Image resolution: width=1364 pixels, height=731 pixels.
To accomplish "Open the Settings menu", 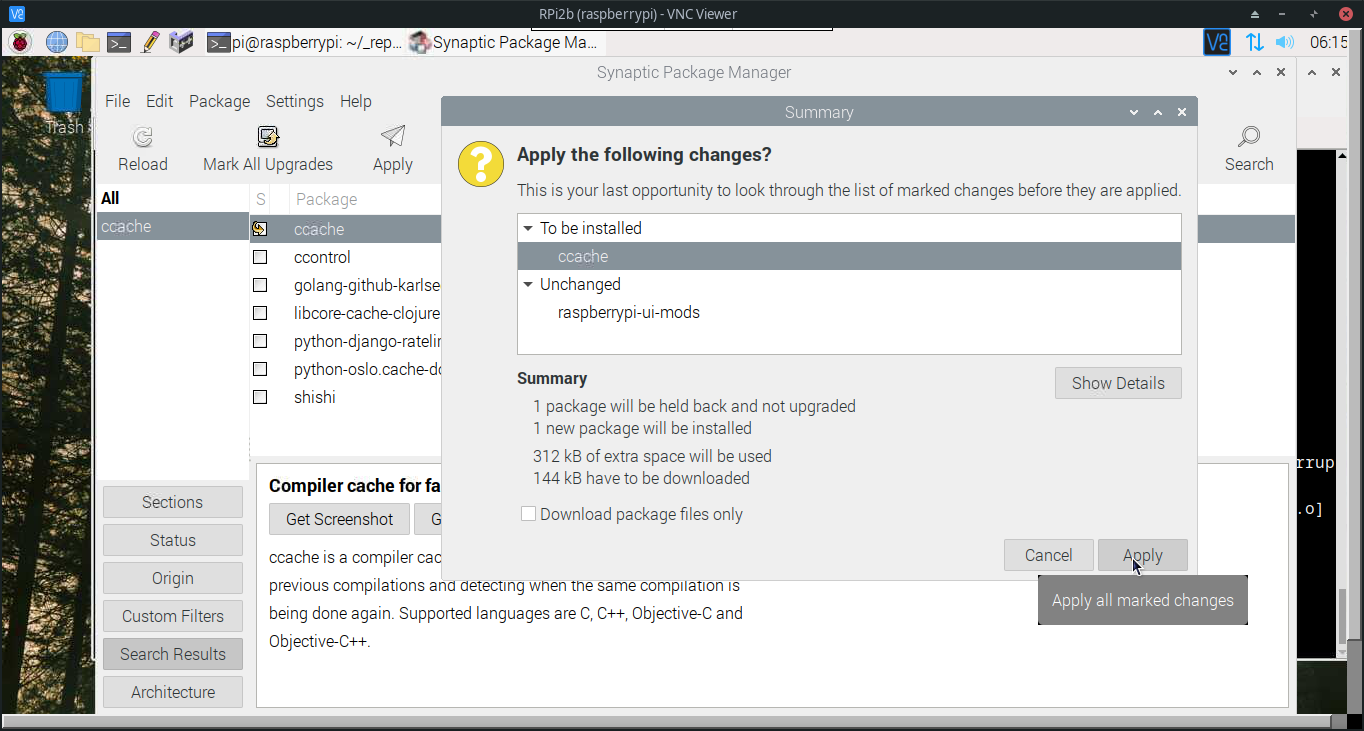I will tap(295, 101).
